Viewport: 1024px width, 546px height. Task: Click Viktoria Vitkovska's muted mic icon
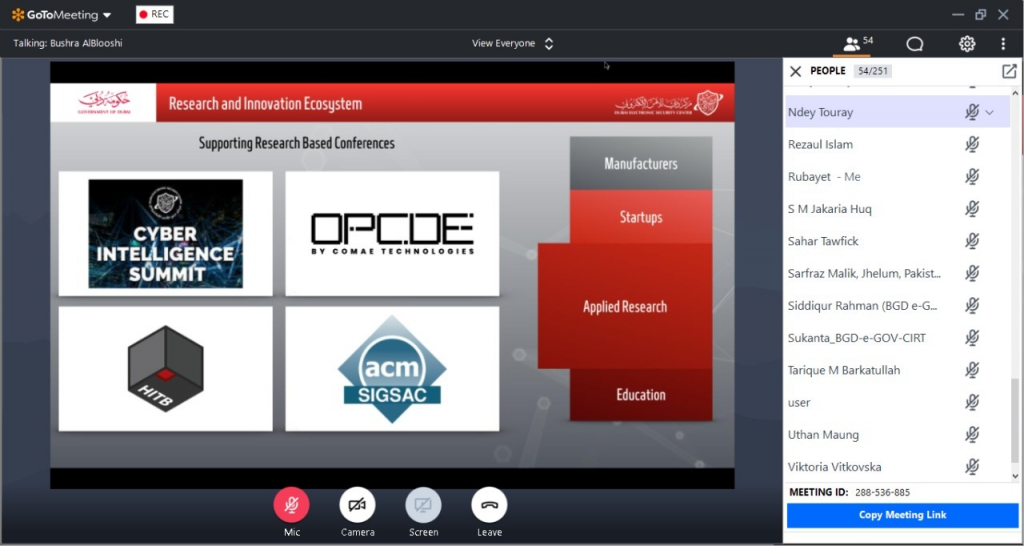[972, 467]
